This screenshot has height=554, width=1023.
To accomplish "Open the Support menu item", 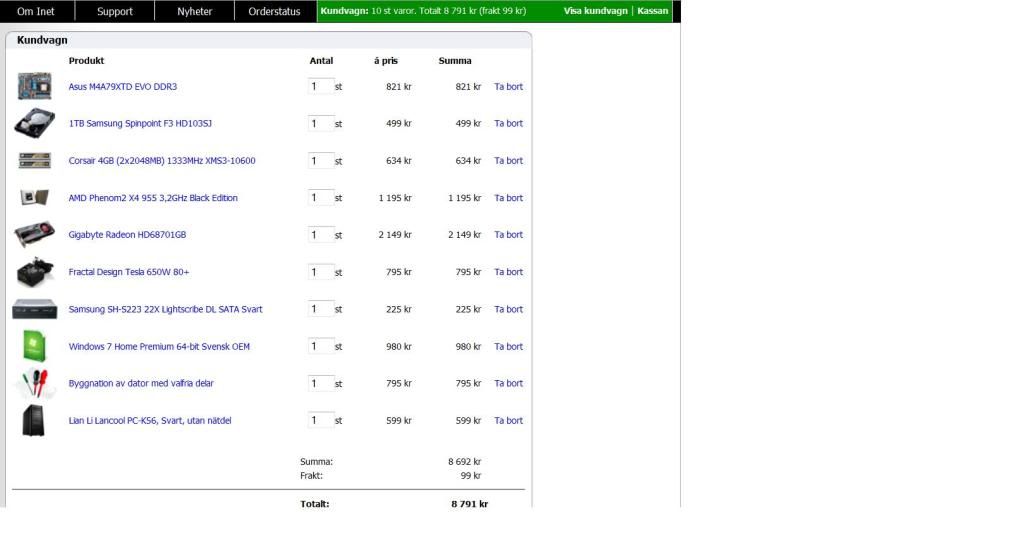I will (115, 12).
